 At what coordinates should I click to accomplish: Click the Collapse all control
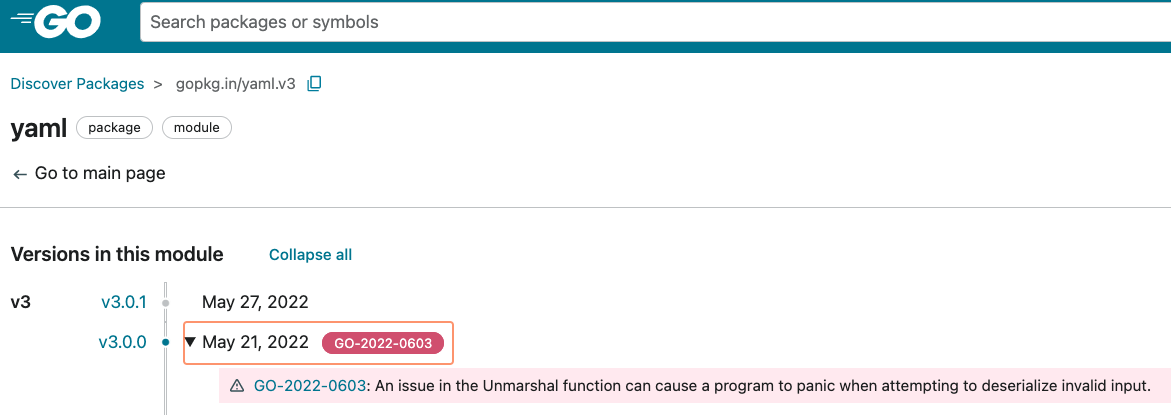pos(310,255)
